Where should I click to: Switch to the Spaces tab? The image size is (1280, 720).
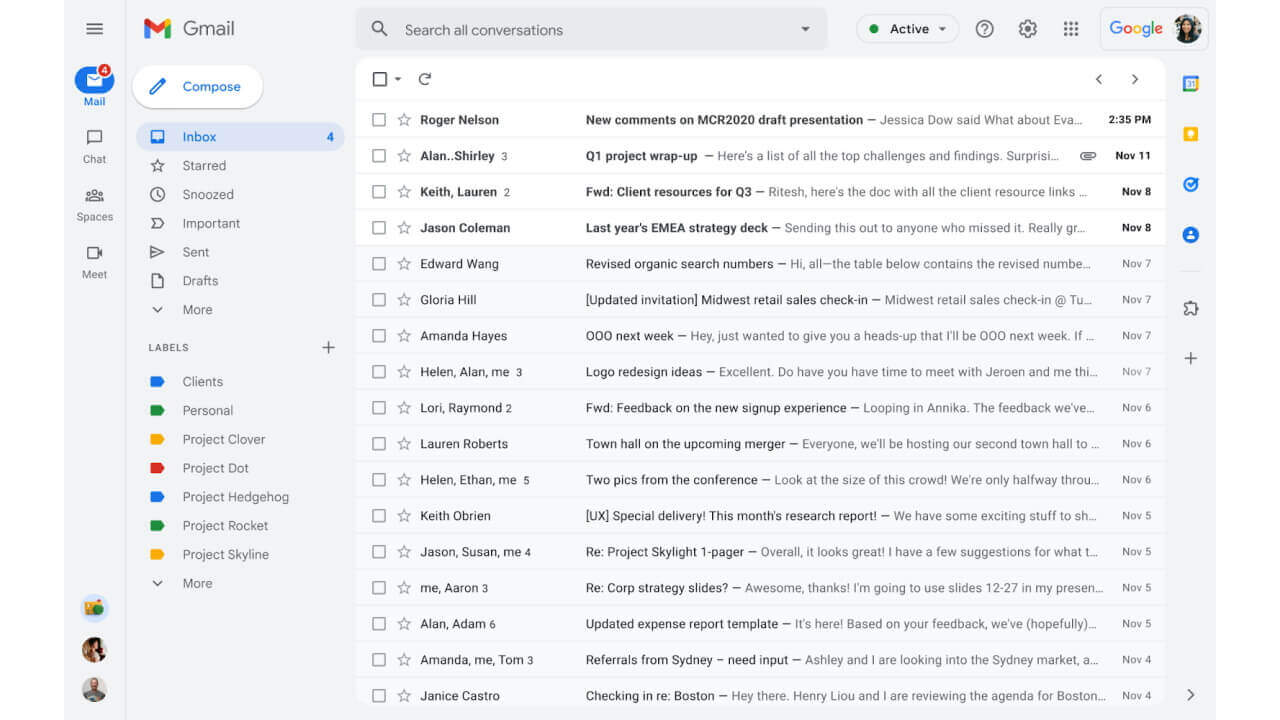[x=93, y=204]
